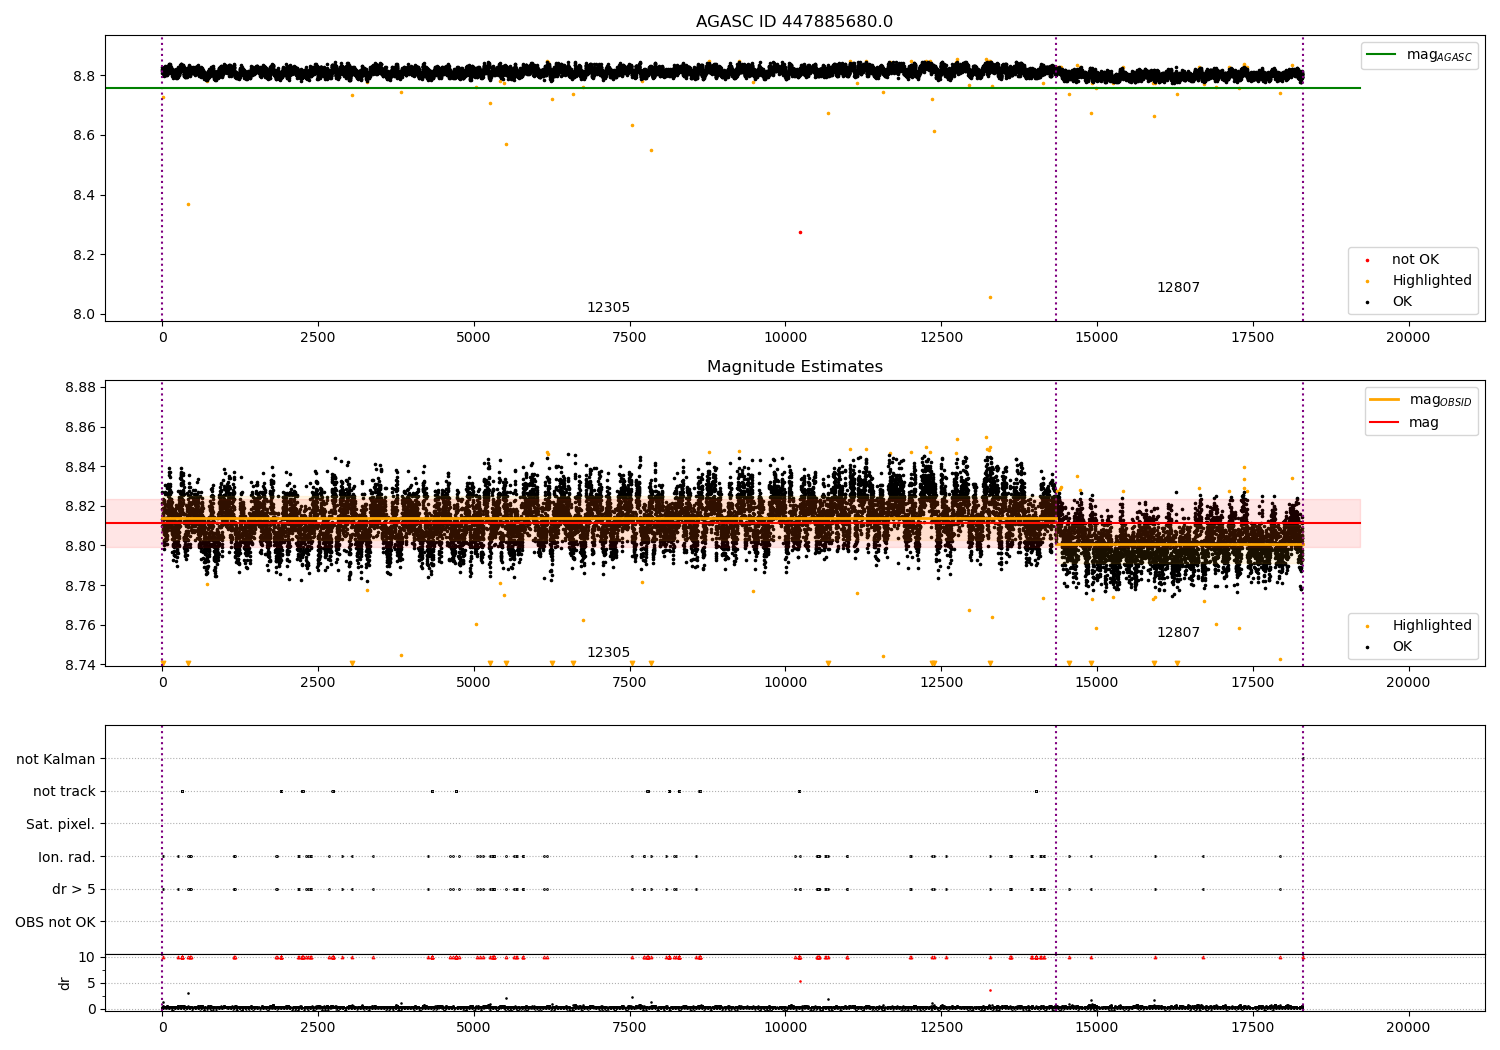Screen dimensions: 1500x1050
Task: Click the 'Sat. pixel.' axis label
Action: 61,824
